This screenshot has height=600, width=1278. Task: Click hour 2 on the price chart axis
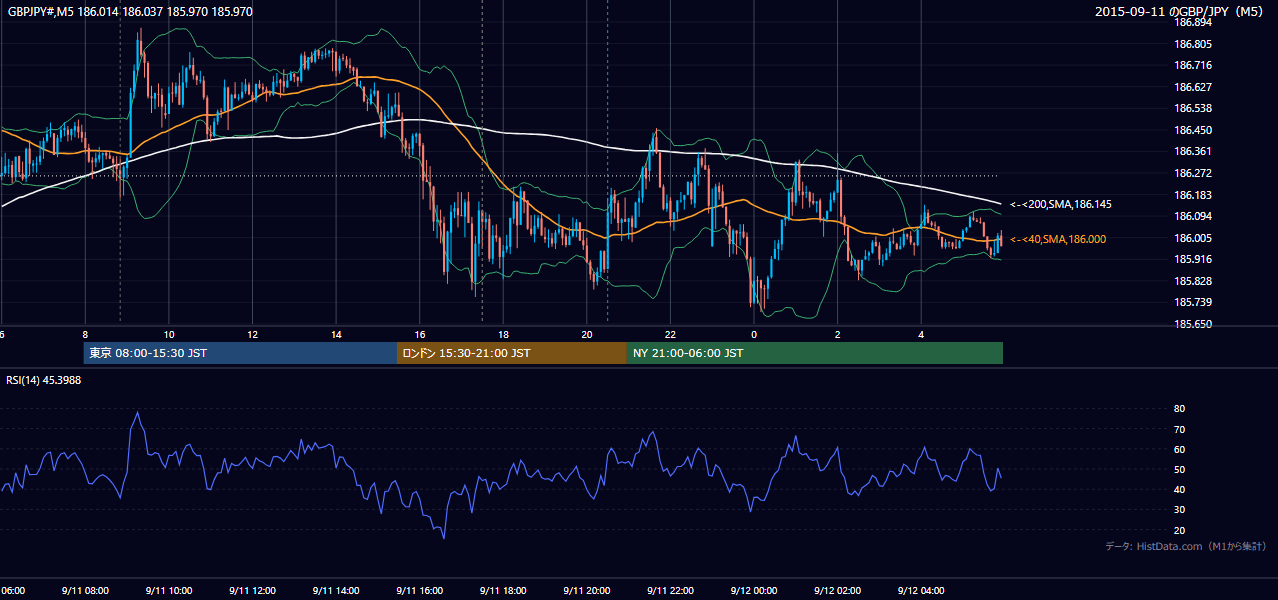tap(838, 335)
